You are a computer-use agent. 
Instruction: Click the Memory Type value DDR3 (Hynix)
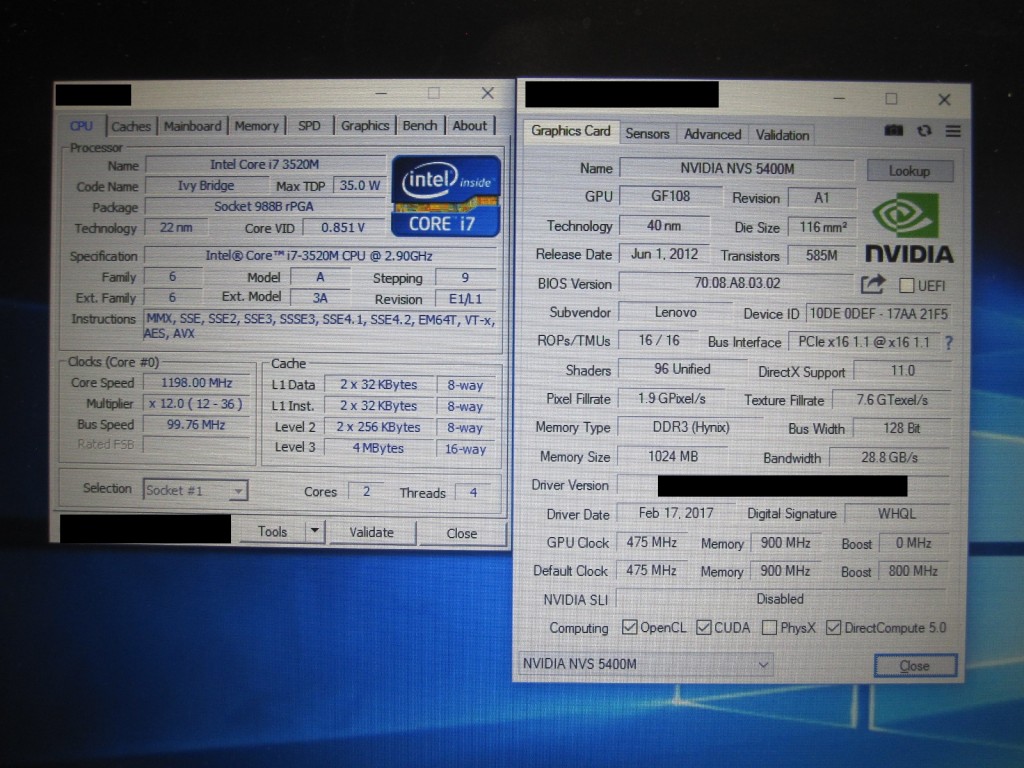pos(691,428)
